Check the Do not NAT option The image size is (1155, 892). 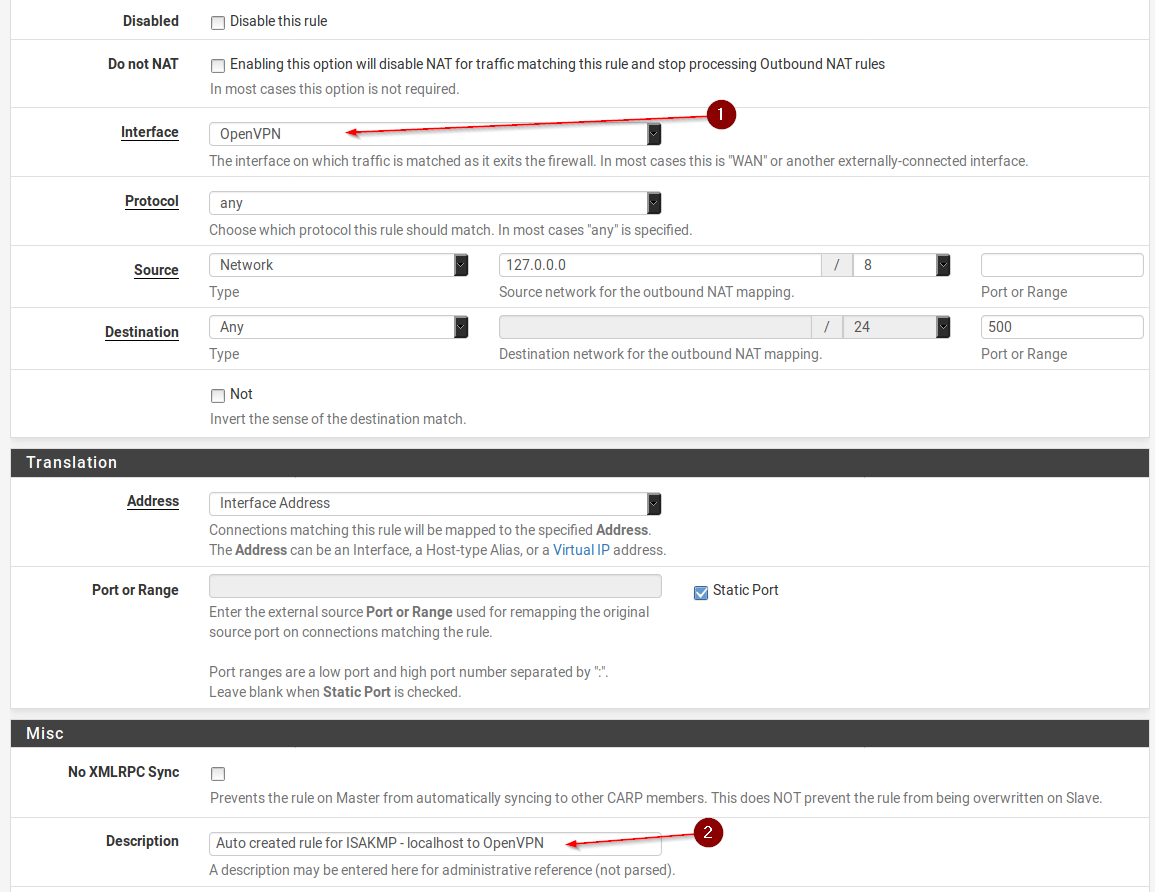point(218,65)
